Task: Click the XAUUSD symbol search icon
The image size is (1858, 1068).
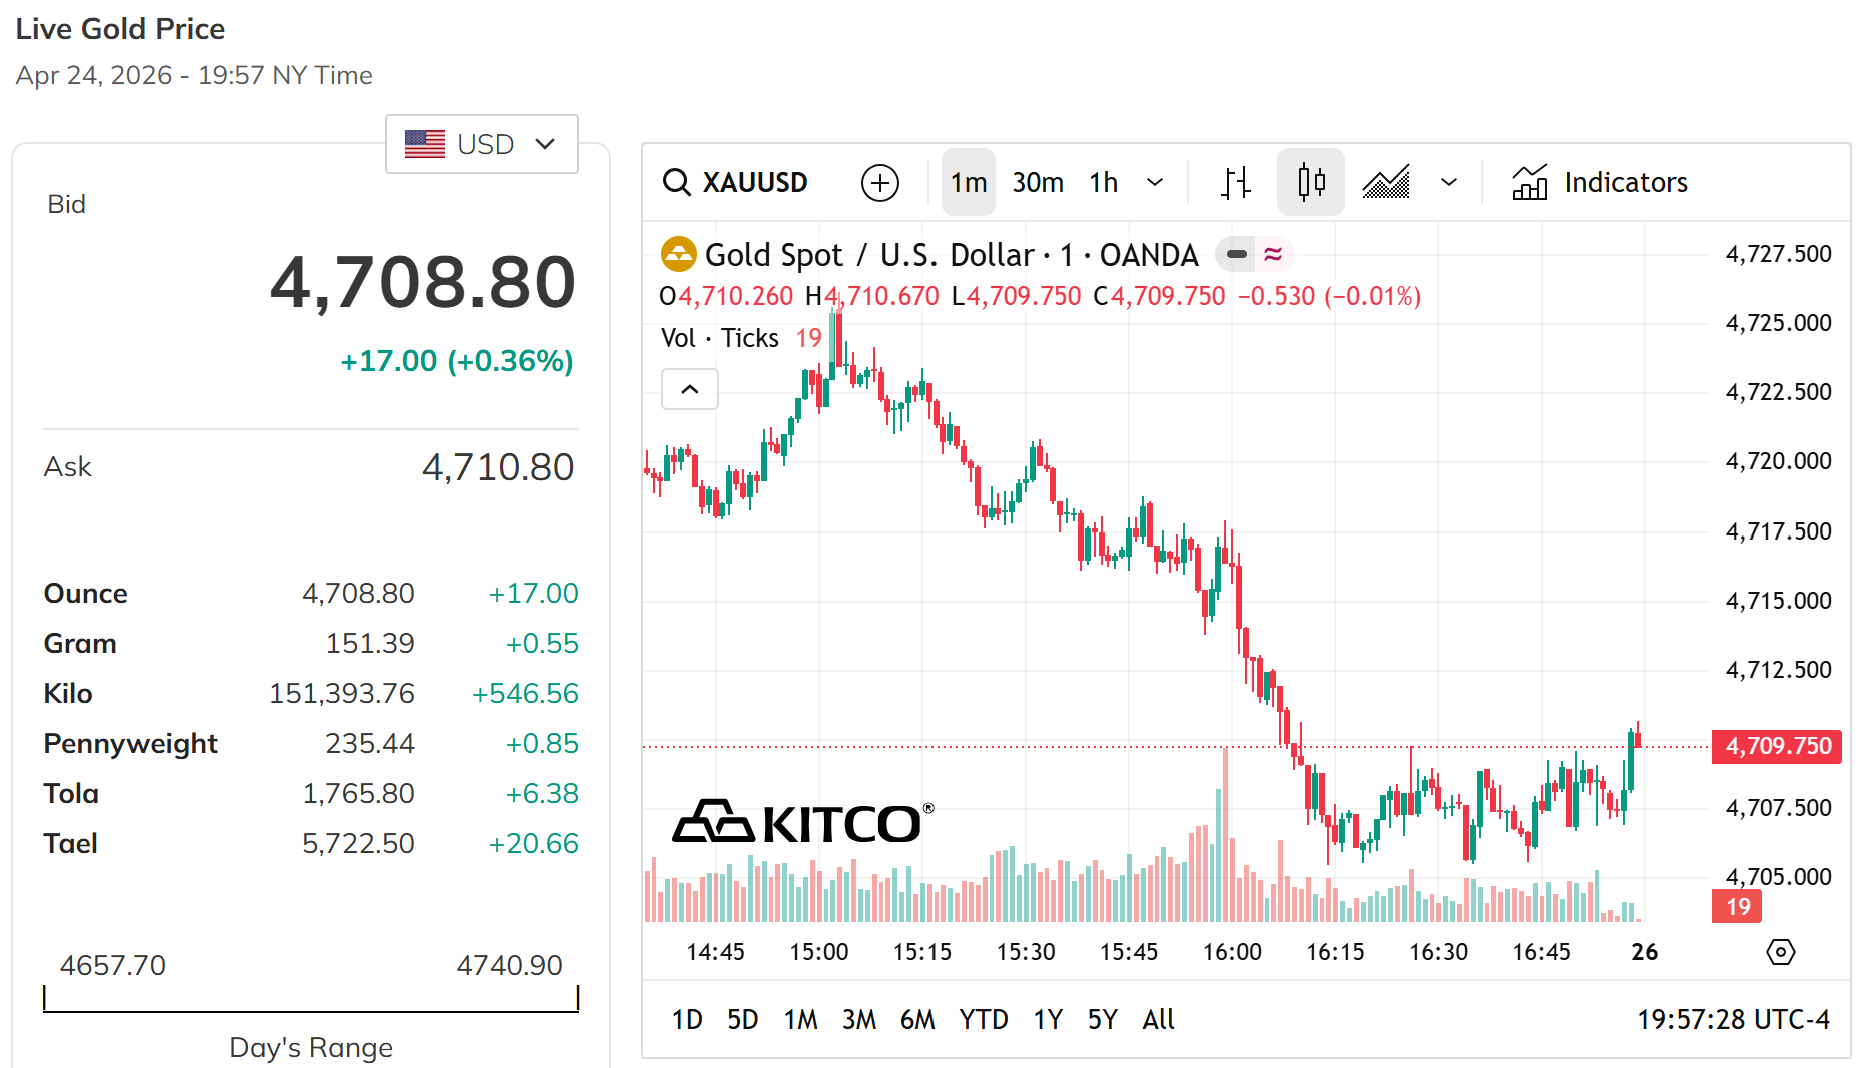Action: pos(677,182)
